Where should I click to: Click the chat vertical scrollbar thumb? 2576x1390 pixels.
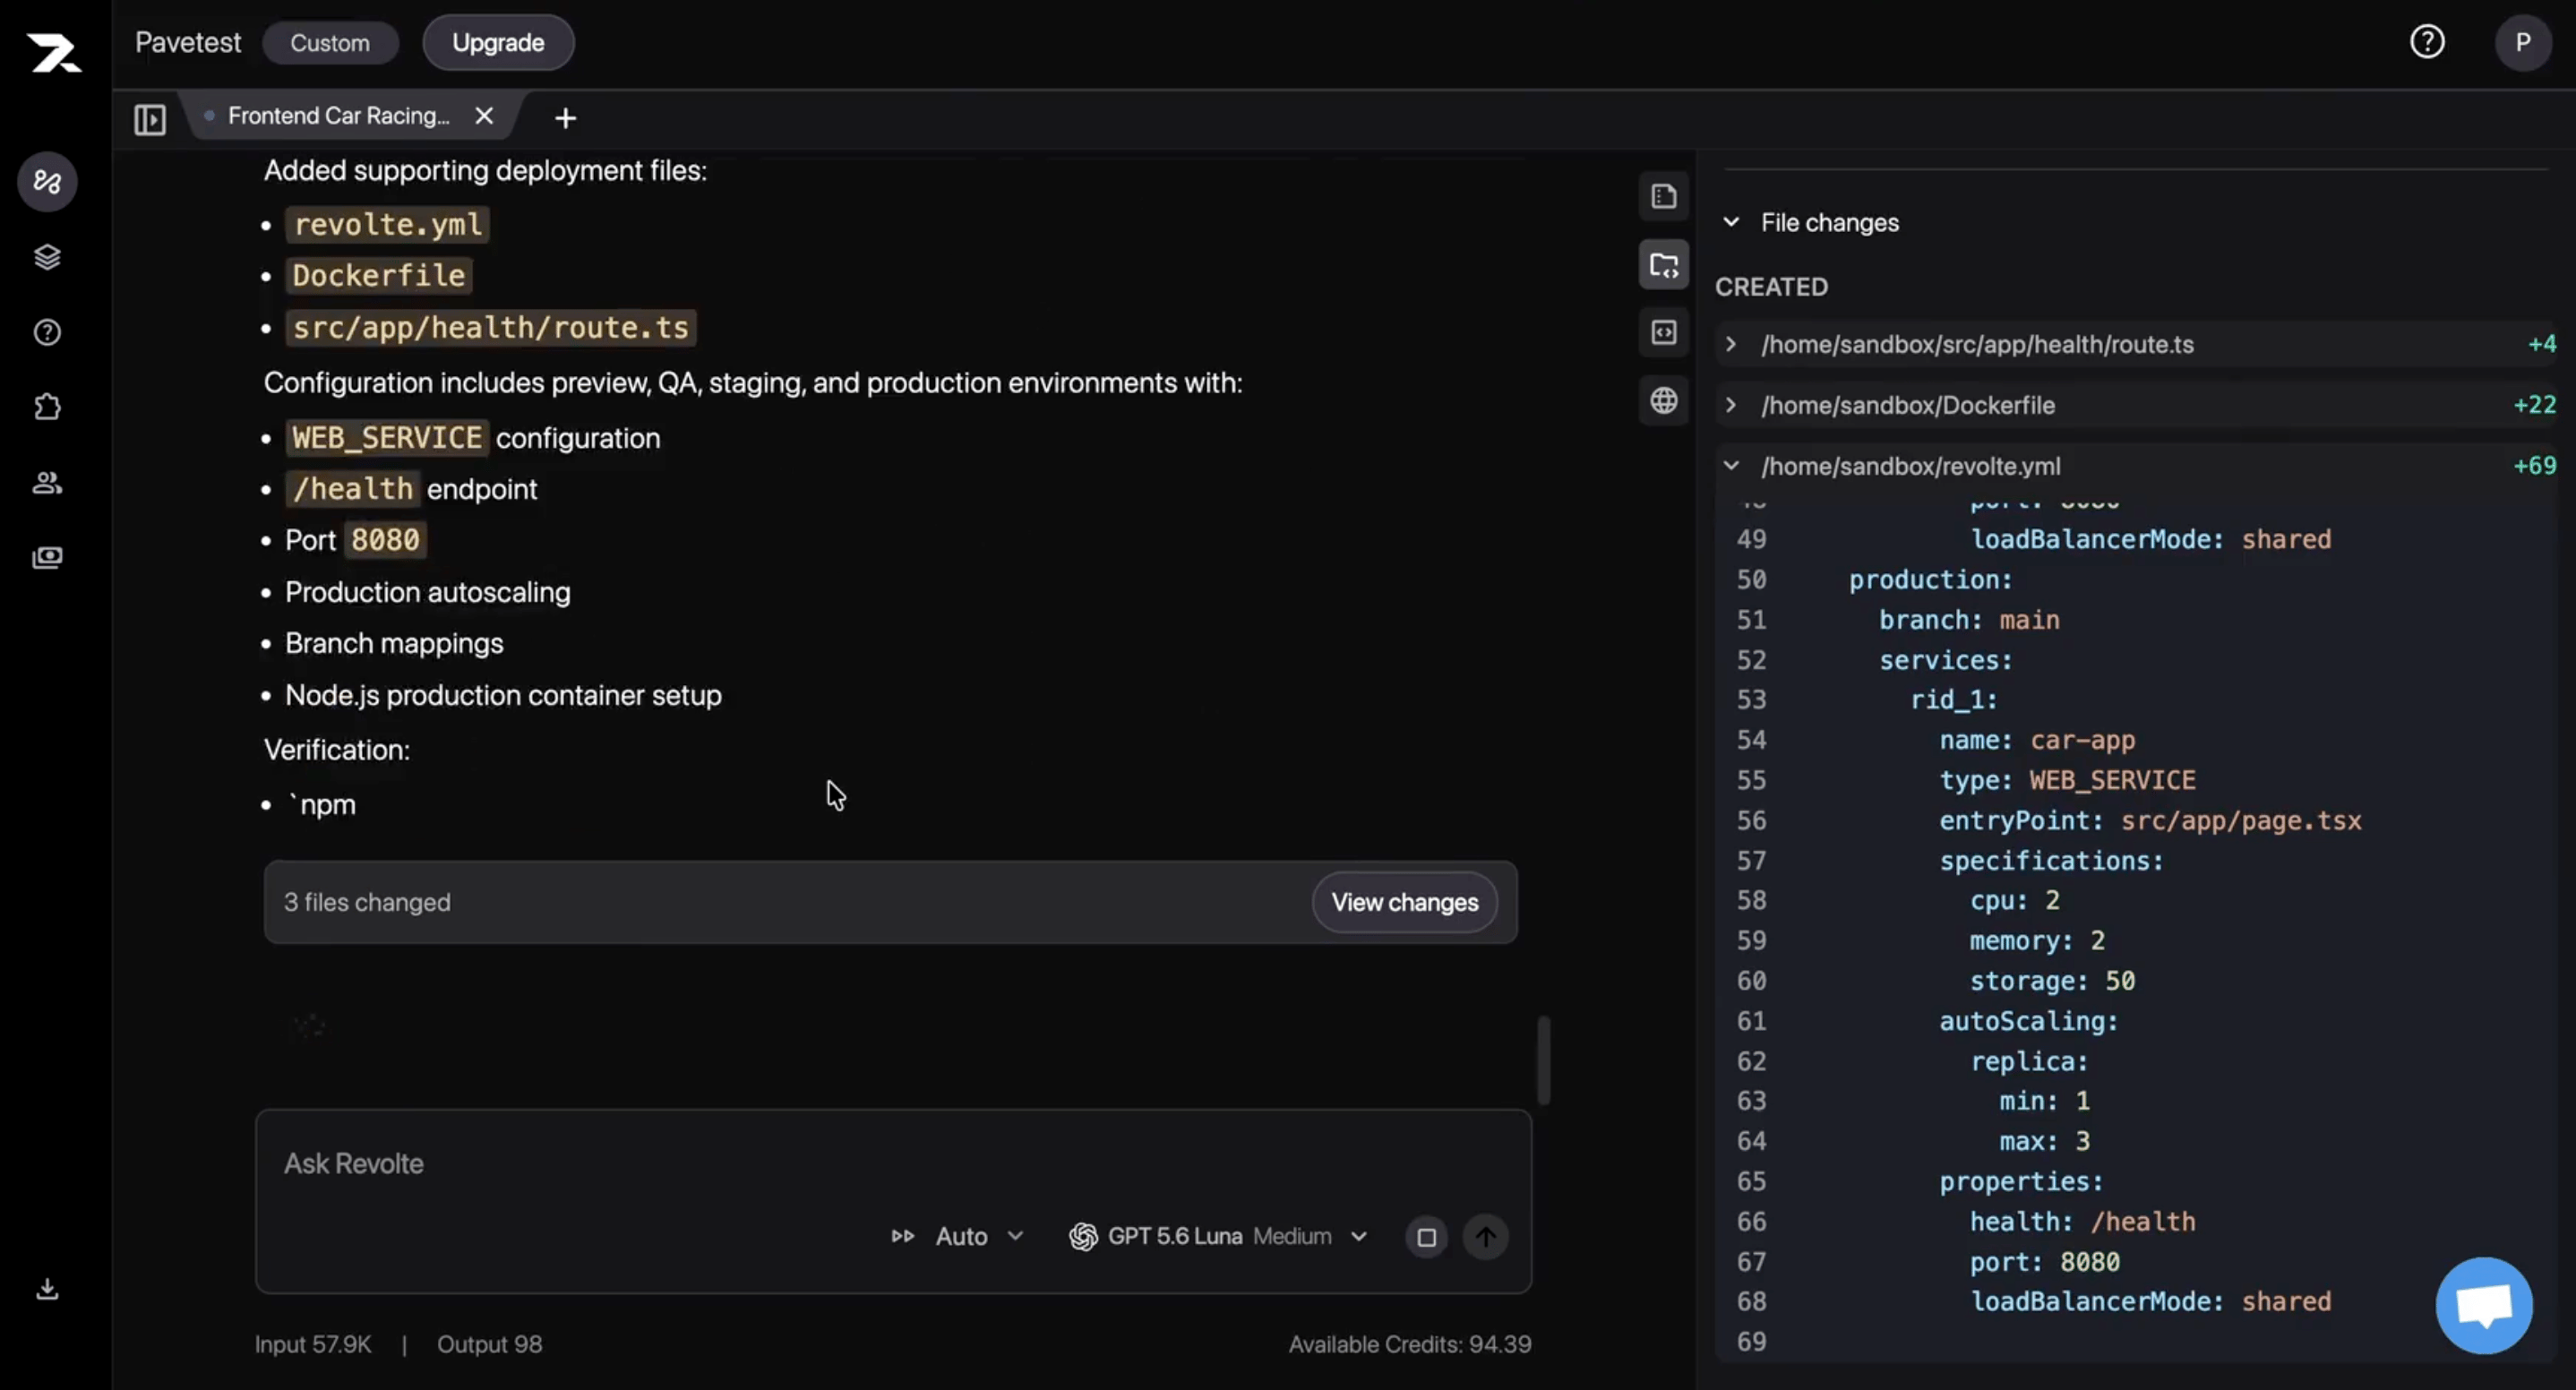[x=1544, y=1060]
